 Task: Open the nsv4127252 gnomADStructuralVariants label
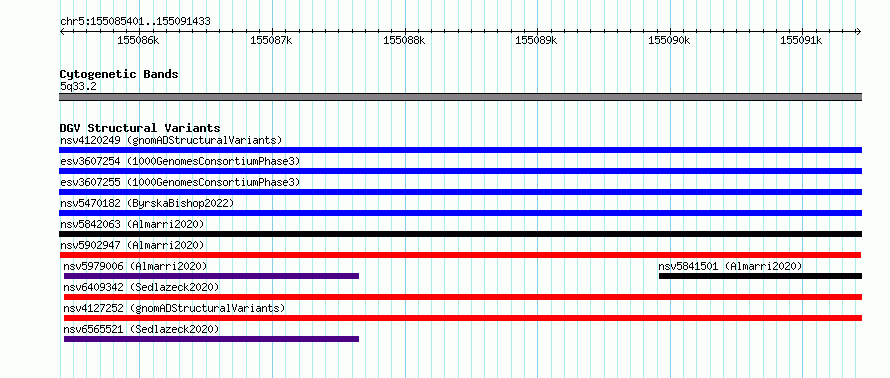point(174,308)
